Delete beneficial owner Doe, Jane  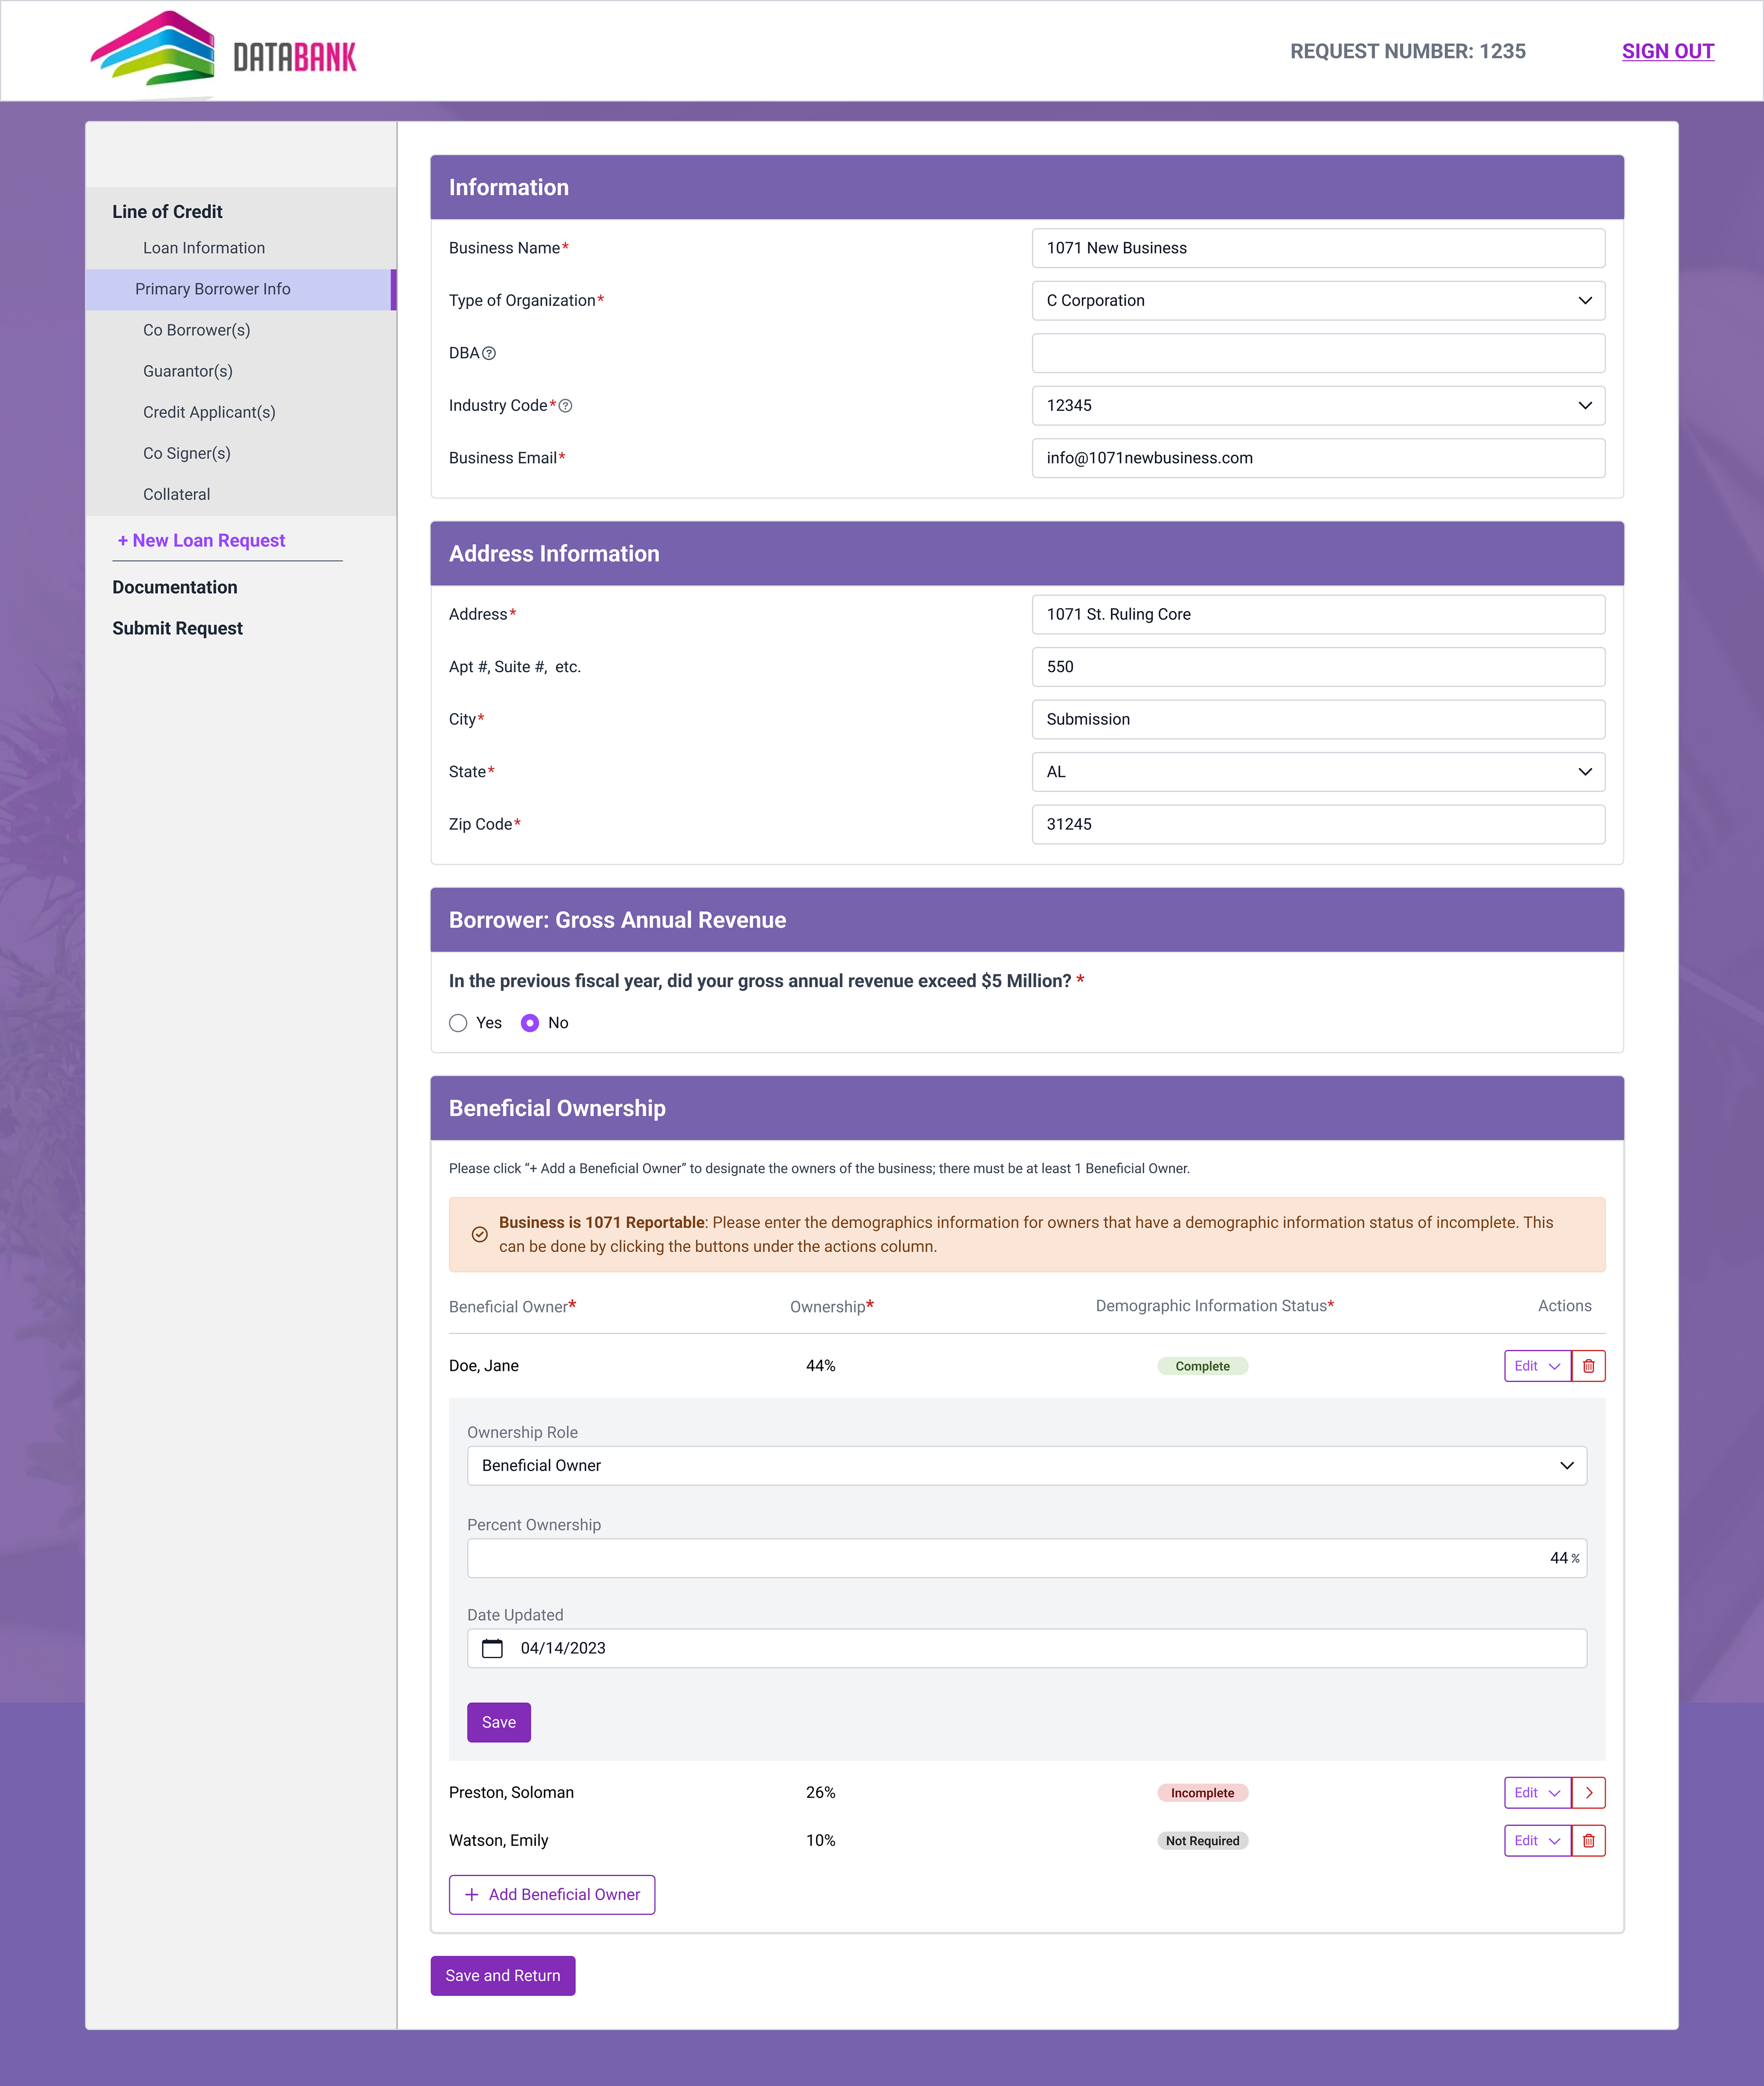pyautogui.click(x=1588, y=1366)
